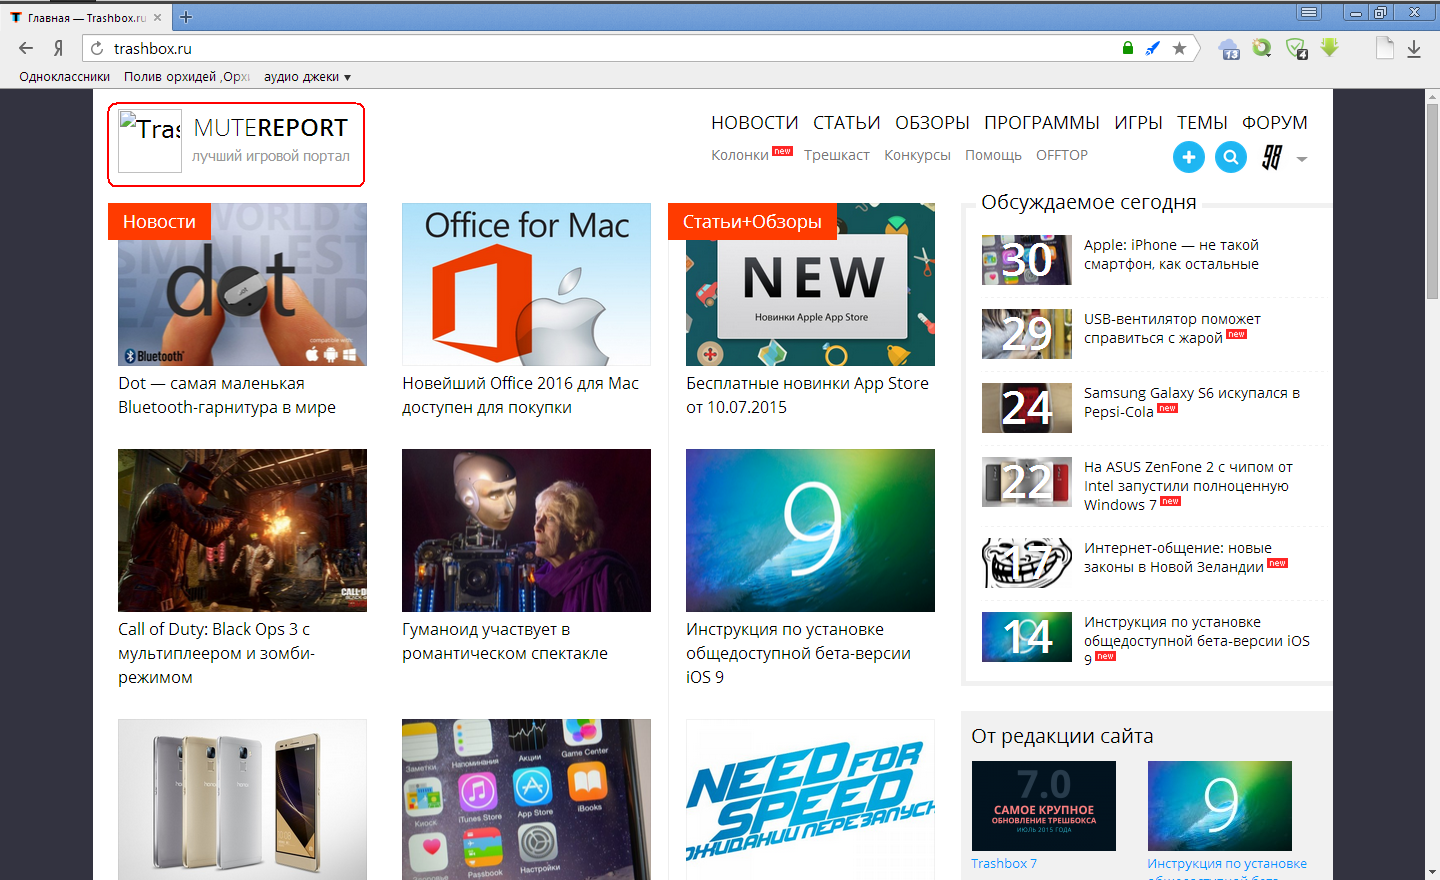1440x880 pixels.
Task: Open the 'Office for Mac' article image
Action: 526,284
